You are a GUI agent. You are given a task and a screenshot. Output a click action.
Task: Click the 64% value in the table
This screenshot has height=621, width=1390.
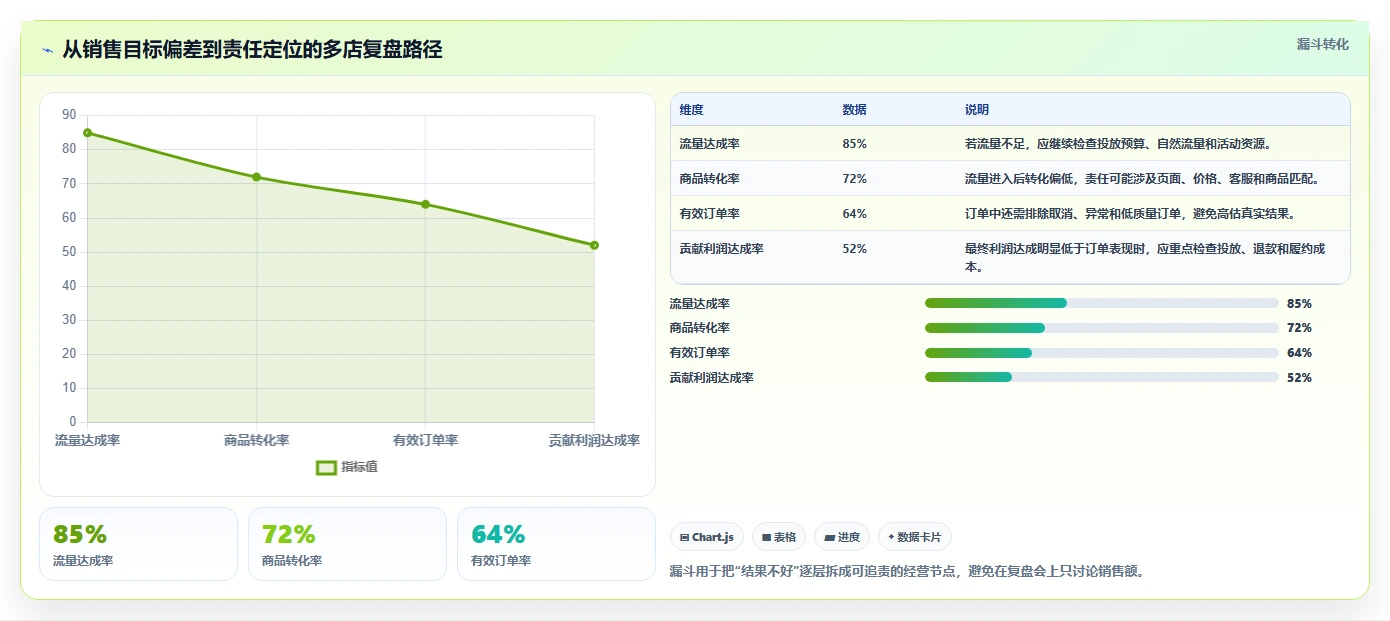coord(854,214)
